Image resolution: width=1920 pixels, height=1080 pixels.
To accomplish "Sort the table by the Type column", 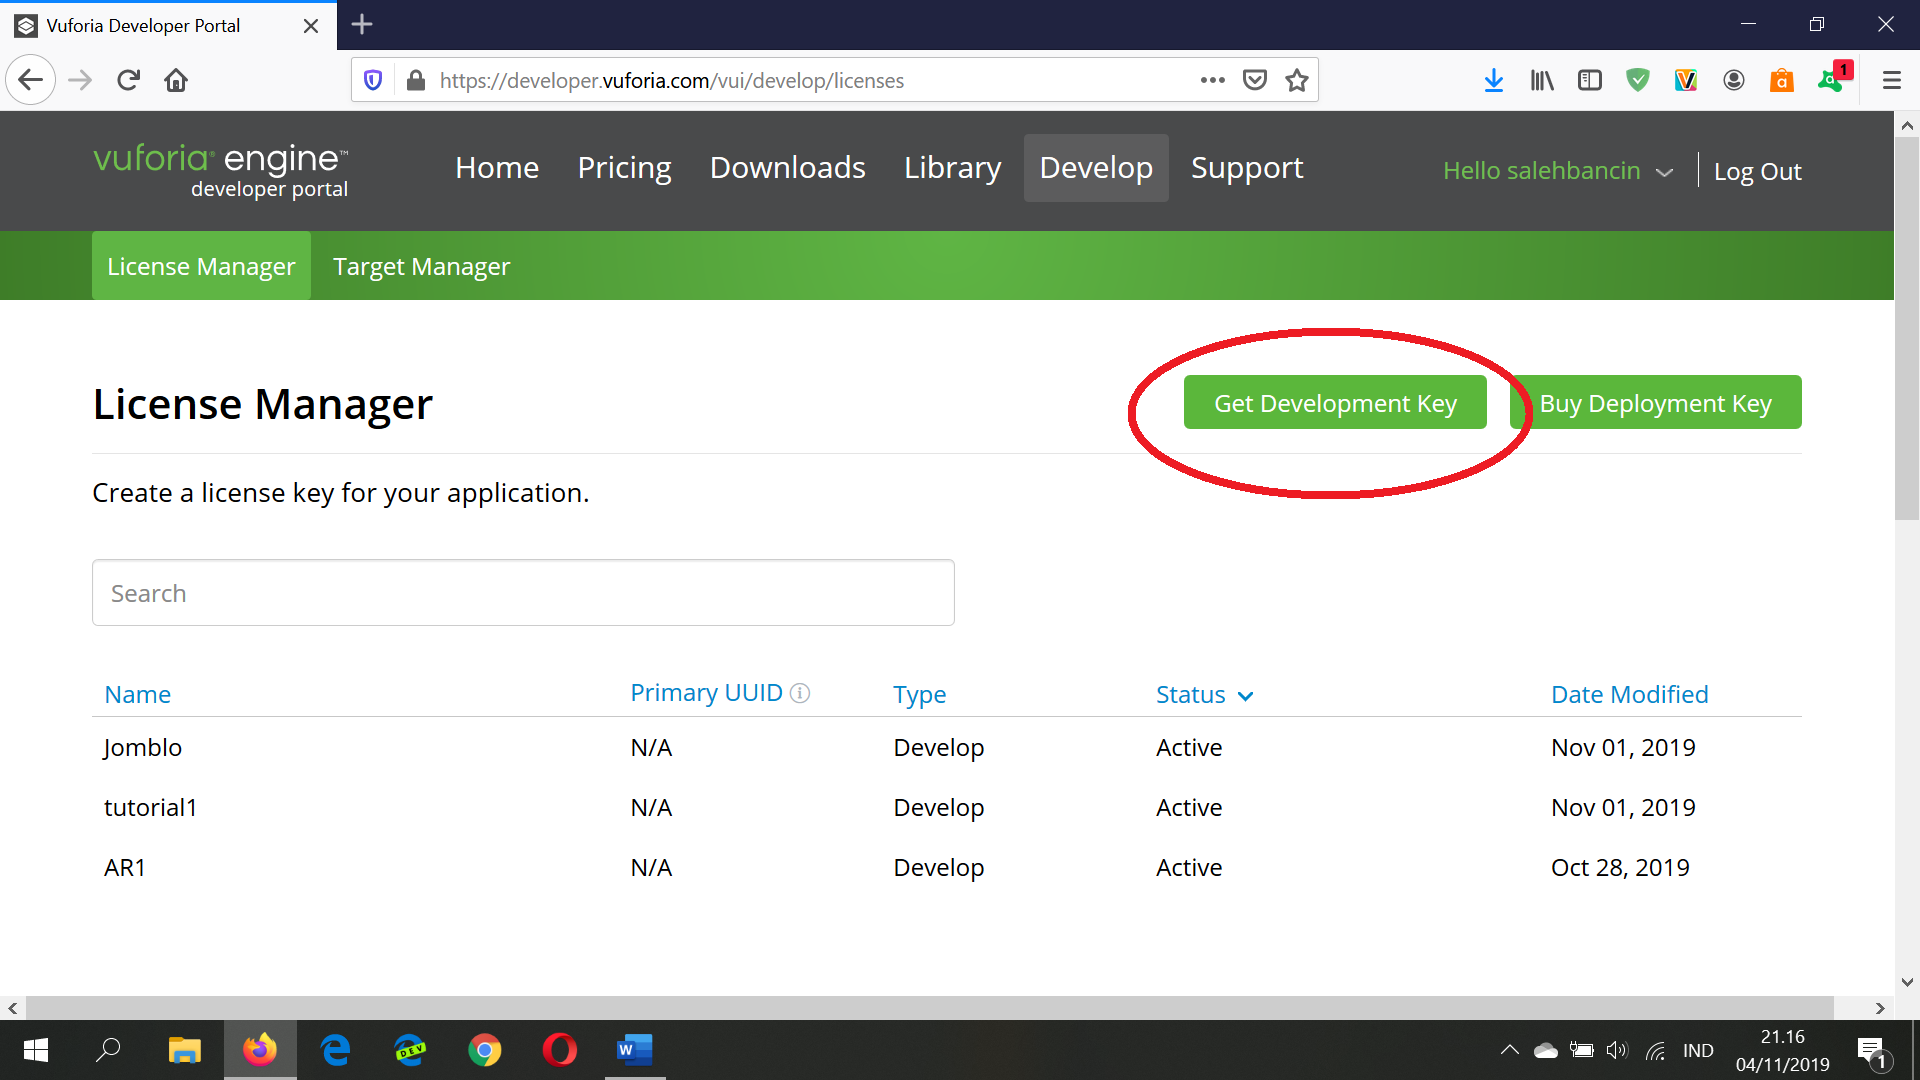I will (x=919, y=694).
